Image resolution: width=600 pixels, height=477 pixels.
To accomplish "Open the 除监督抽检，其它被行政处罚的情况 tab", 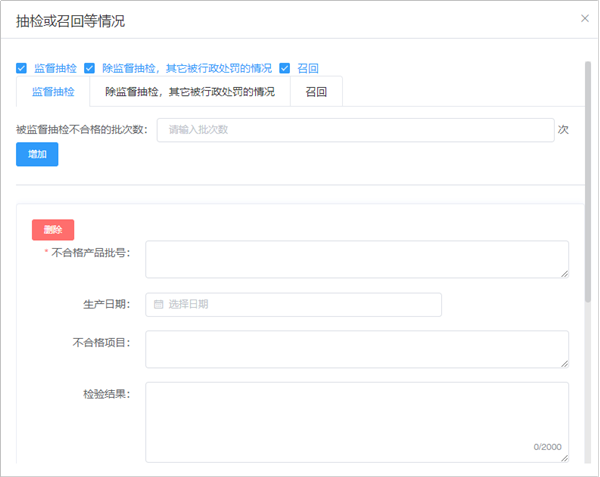I will (190, 91).
